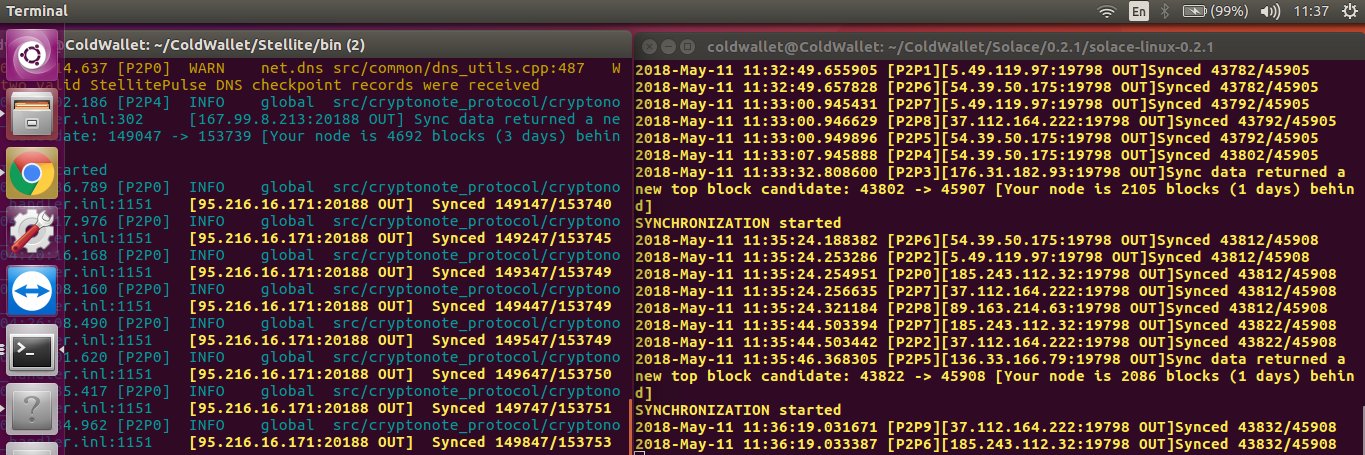The height and width of the screenshot is (455, 1365).
Task: Click the 11:32:49.657828 [P2P6] log line
Action: coord(977,88)
